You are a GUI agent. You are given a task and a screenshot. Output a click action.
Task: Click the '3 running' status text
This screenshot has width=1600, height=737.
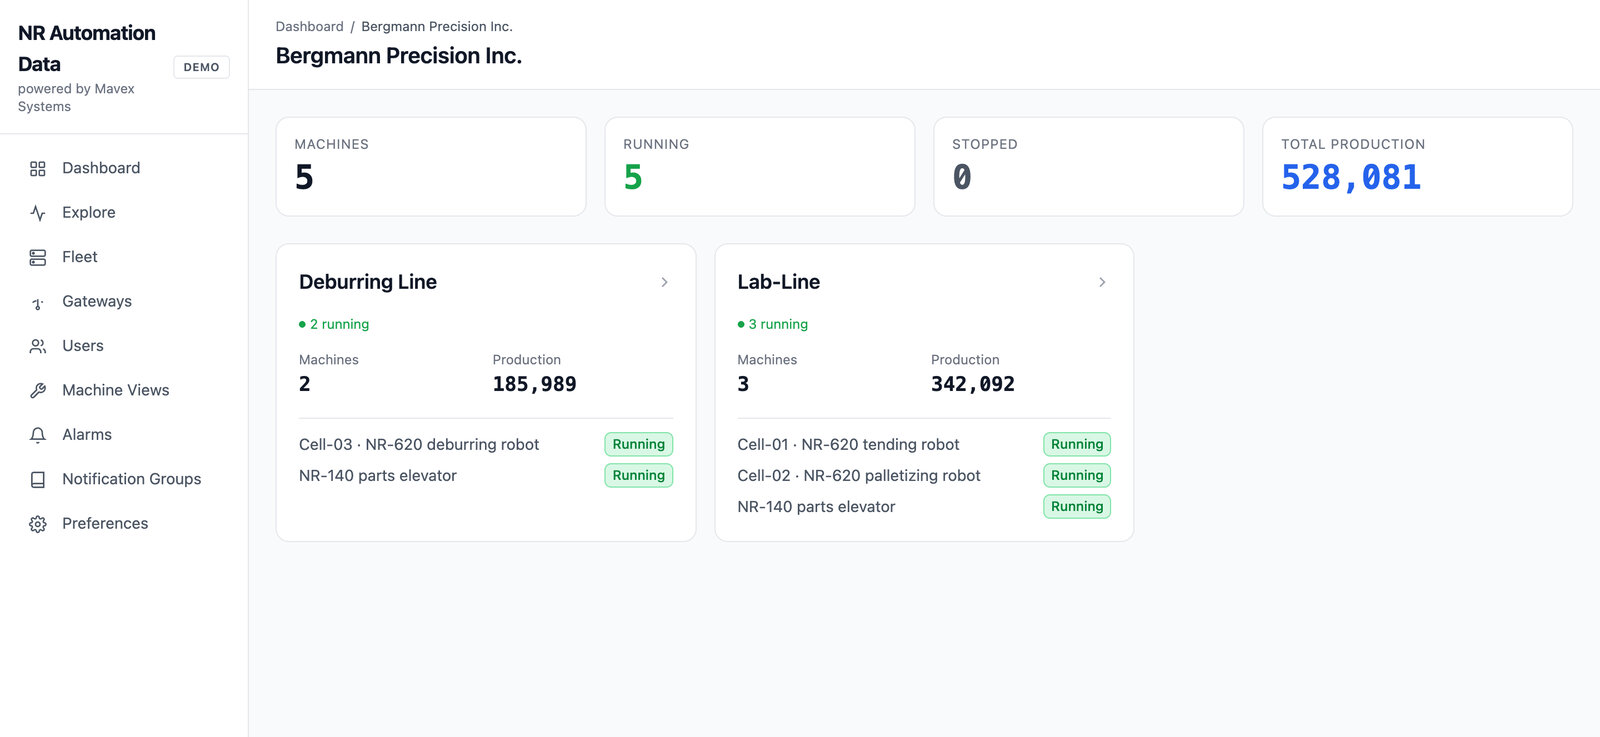[778, 324]
